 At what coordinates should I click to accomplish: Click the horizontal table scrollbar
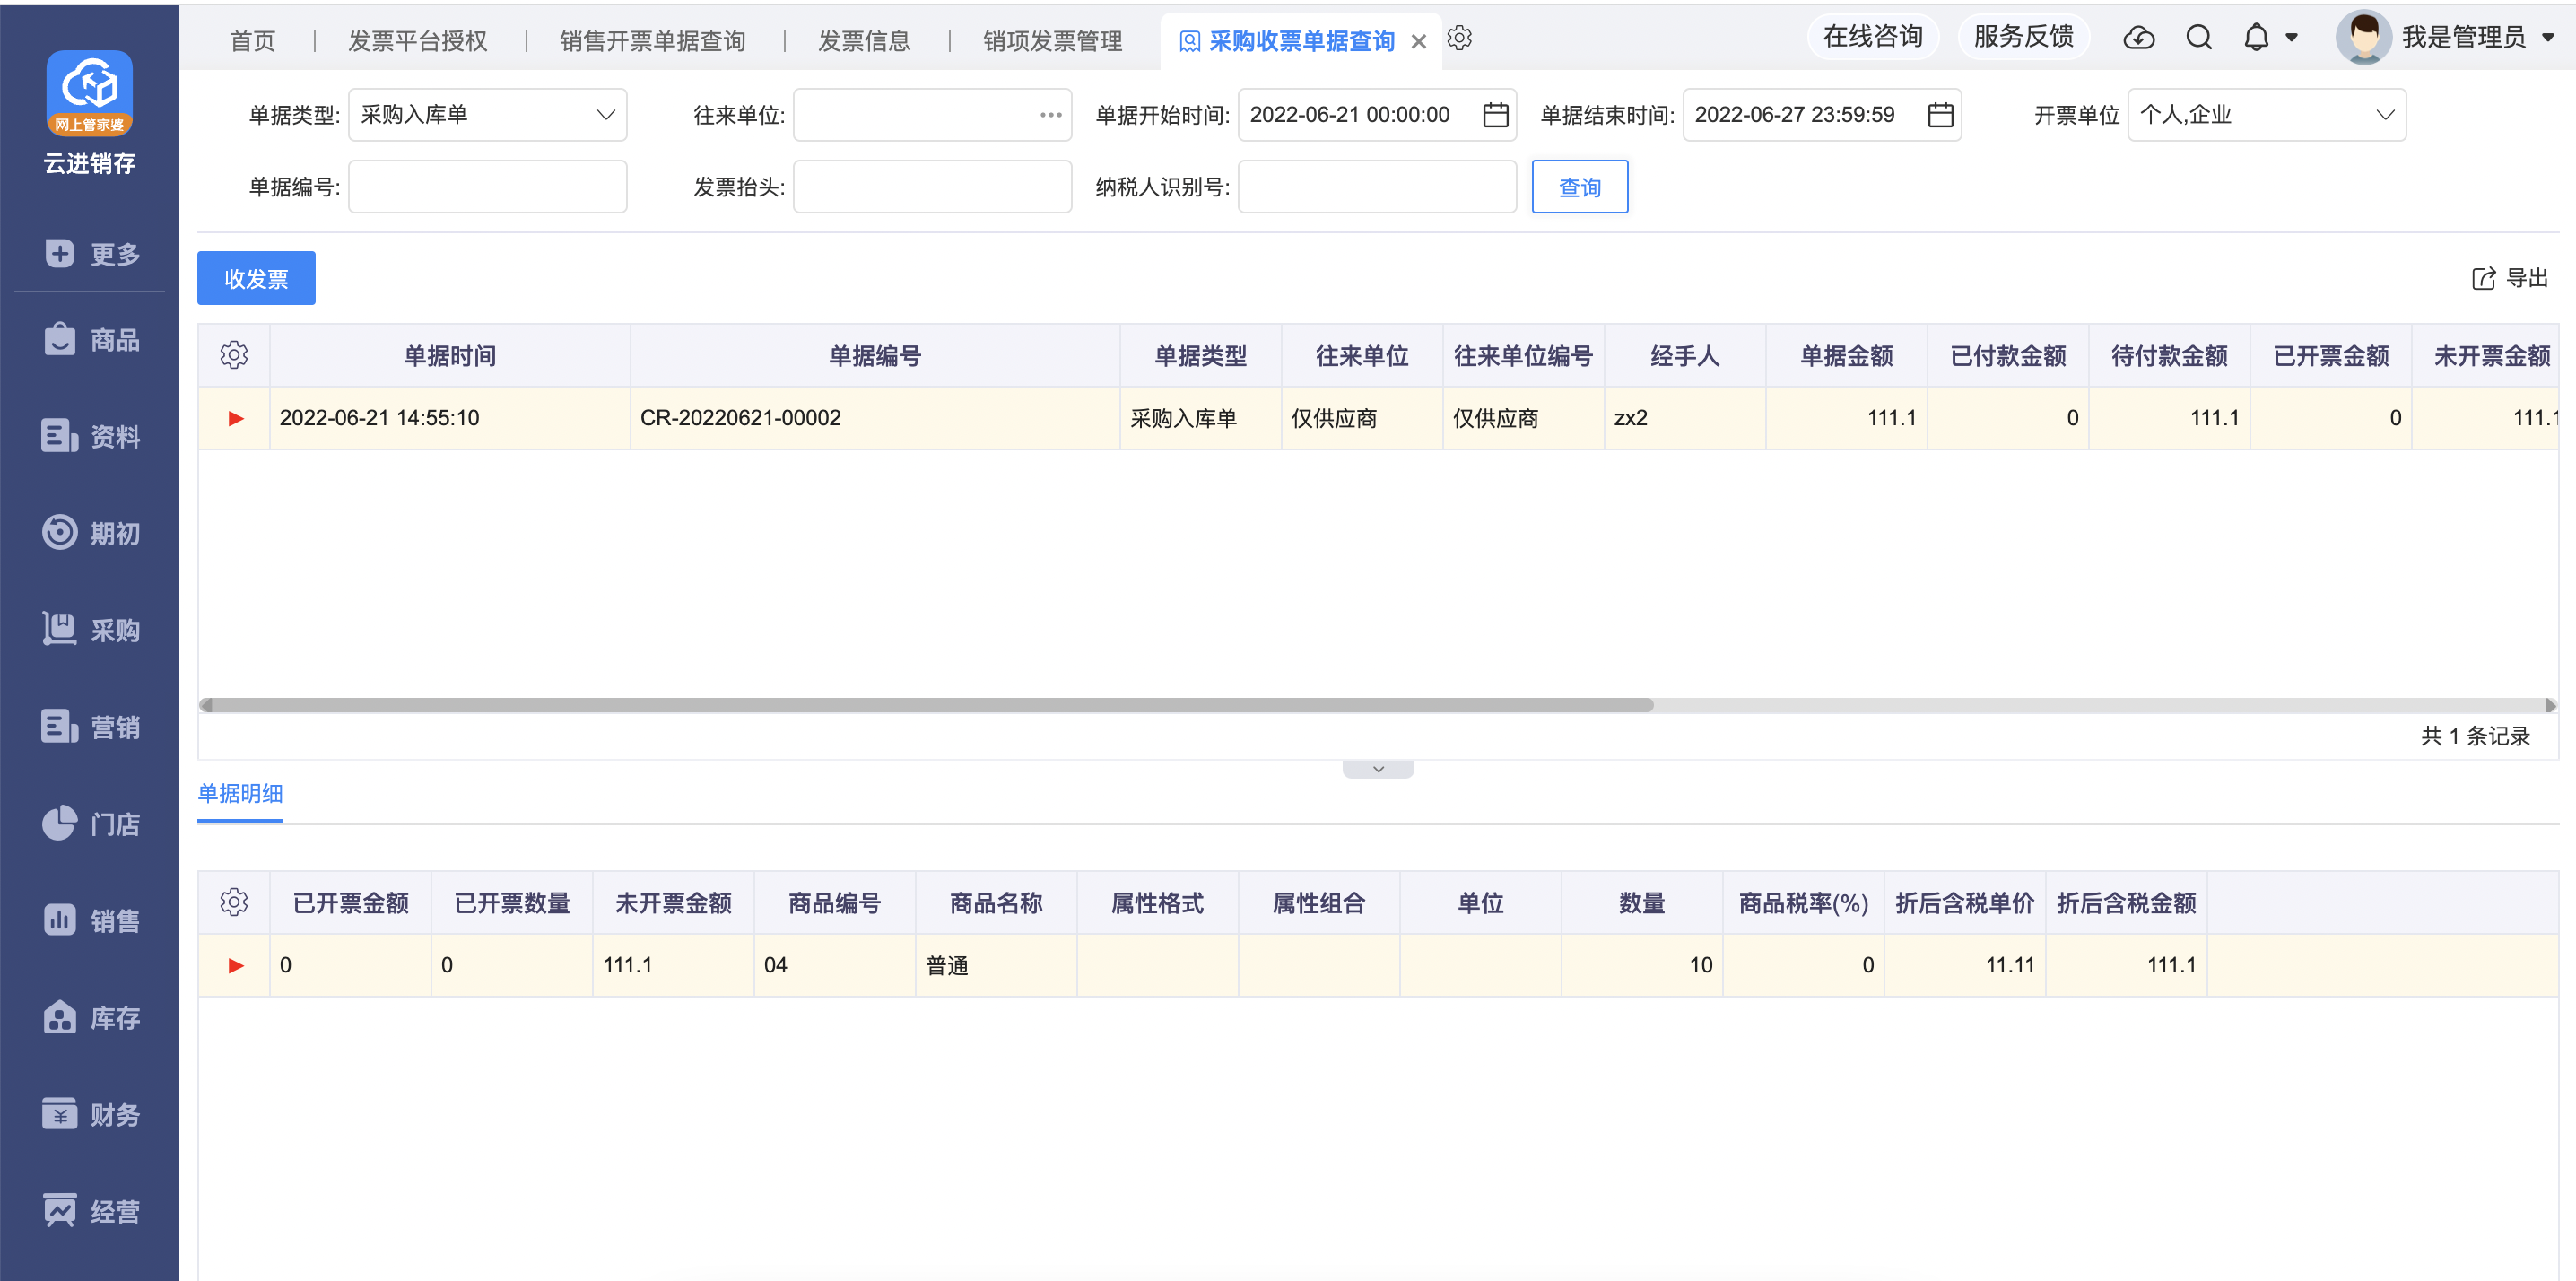tap(932, 705)
